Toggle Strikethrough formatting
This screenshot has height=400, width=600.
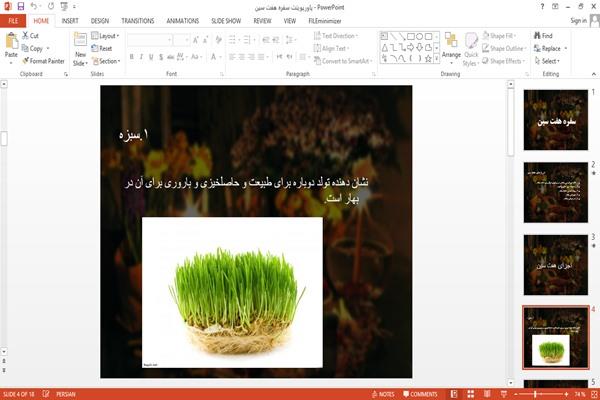171,57
